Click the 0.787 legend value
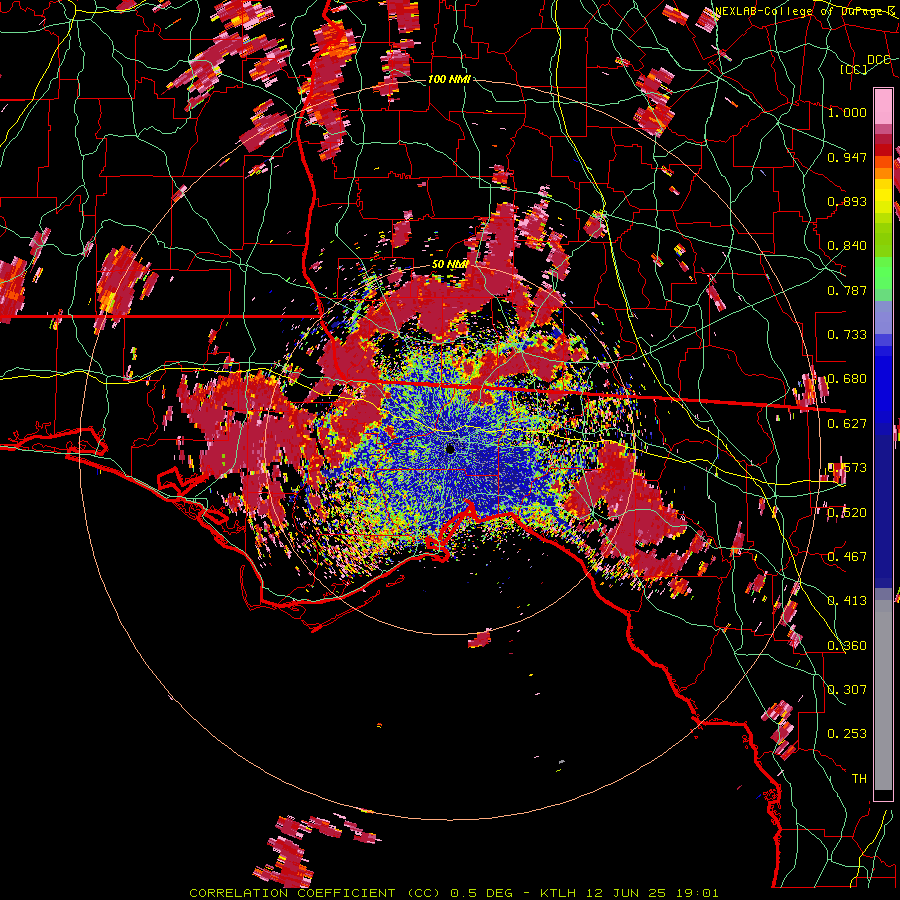This screenshot has height=900, width=900. coord(847,290)
